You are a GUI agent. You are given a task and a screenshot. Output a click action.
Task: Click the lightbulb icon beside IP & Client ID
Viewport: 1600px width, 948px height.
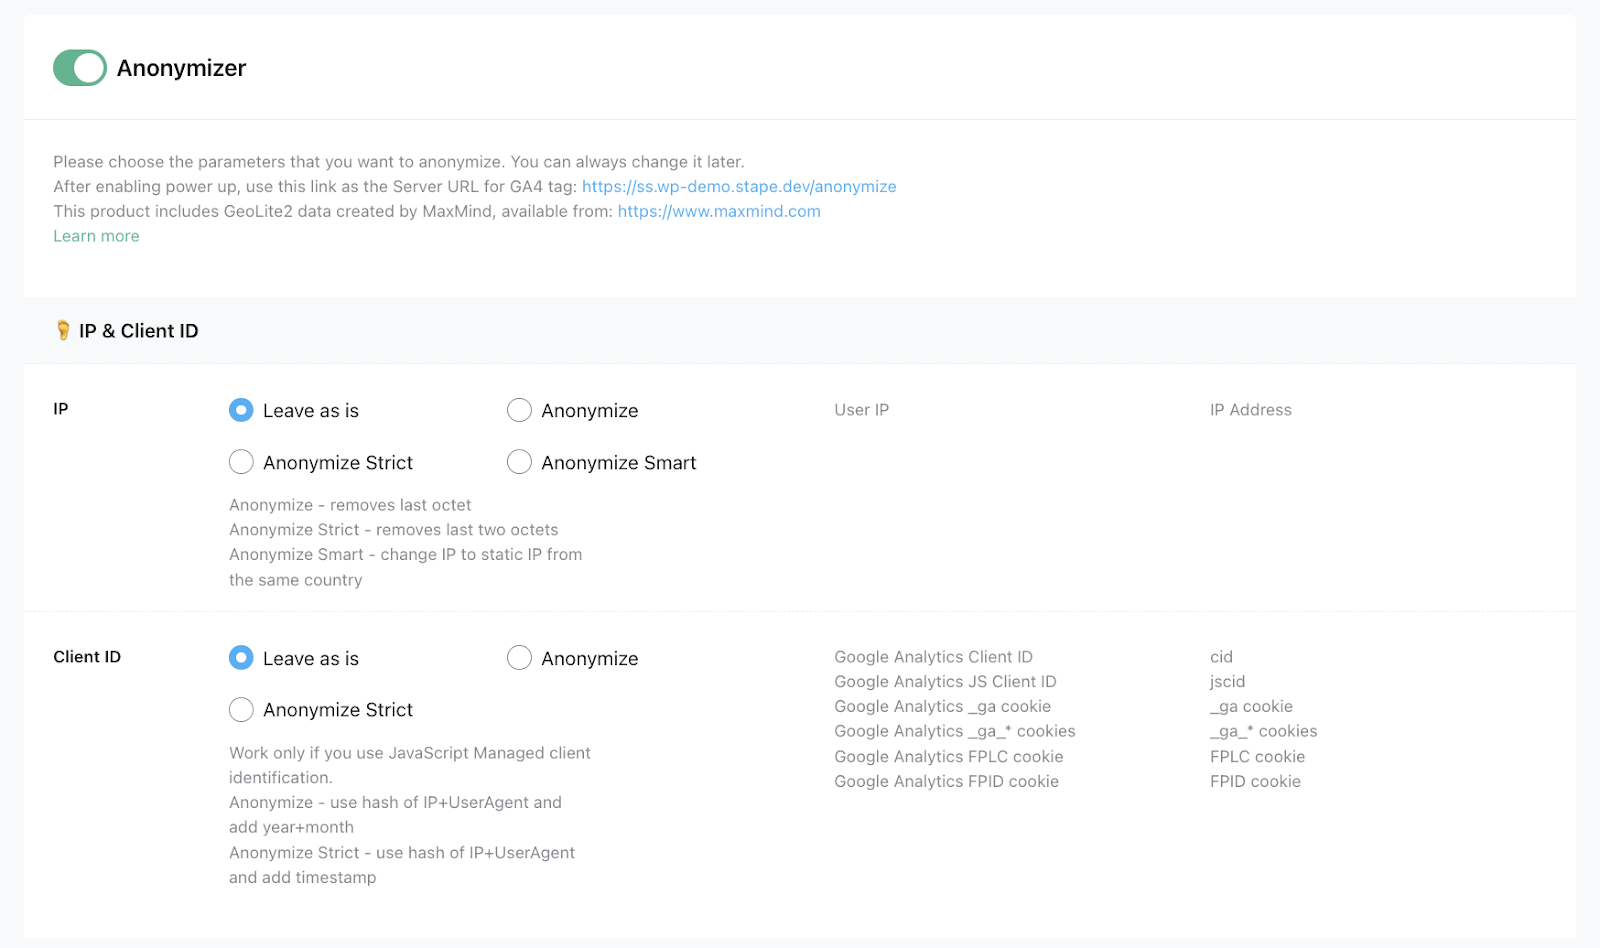(x=63, y=331)
